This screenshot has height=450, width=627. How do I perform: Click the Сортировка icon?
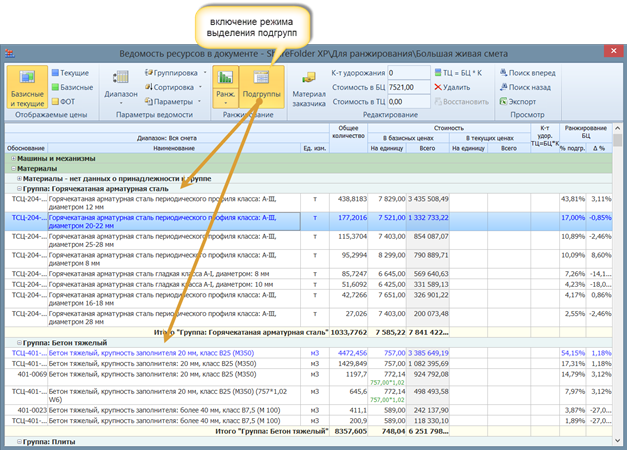click(x=149, y=87)
